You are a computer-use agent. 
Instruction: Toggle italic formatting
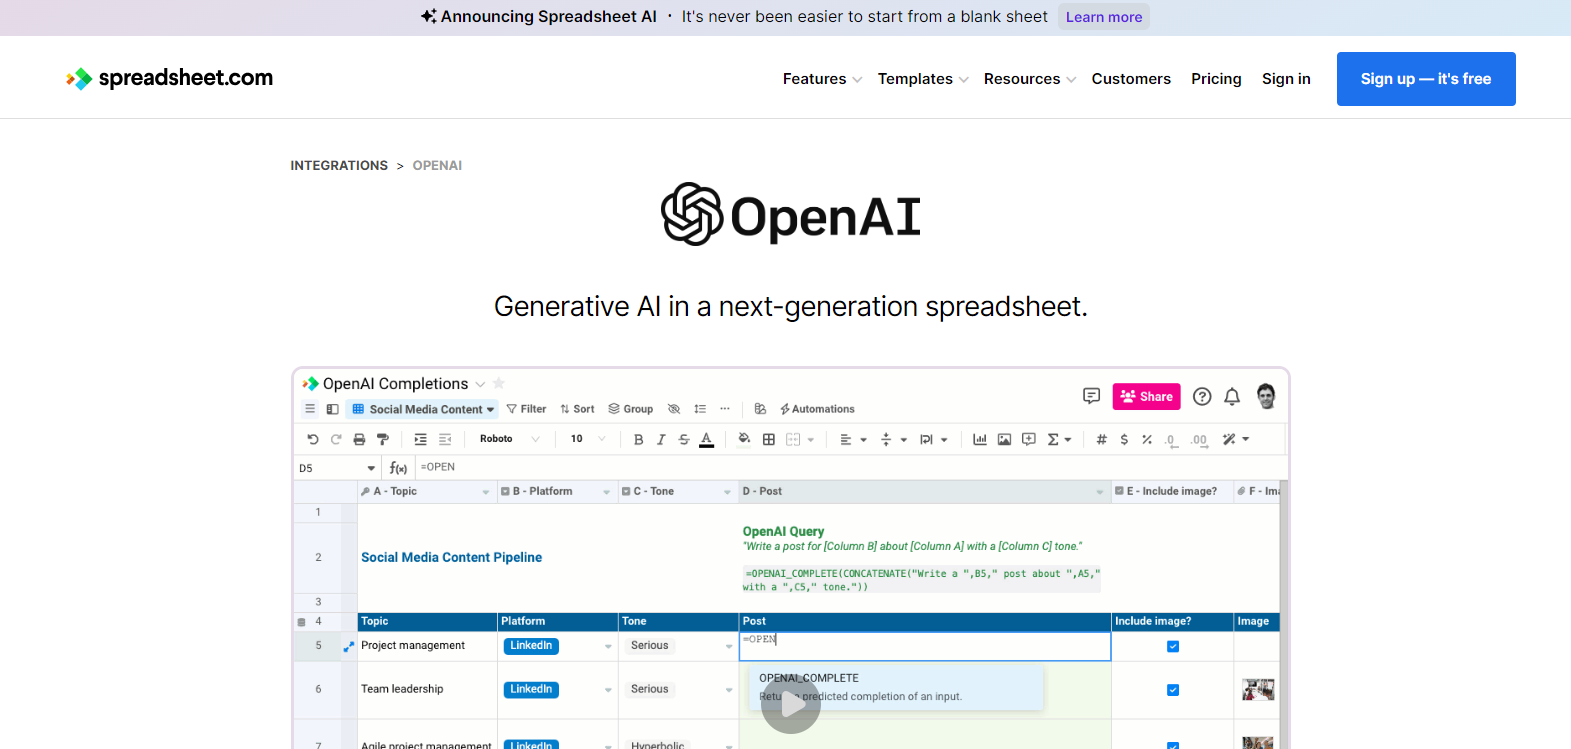click(661, 439)
